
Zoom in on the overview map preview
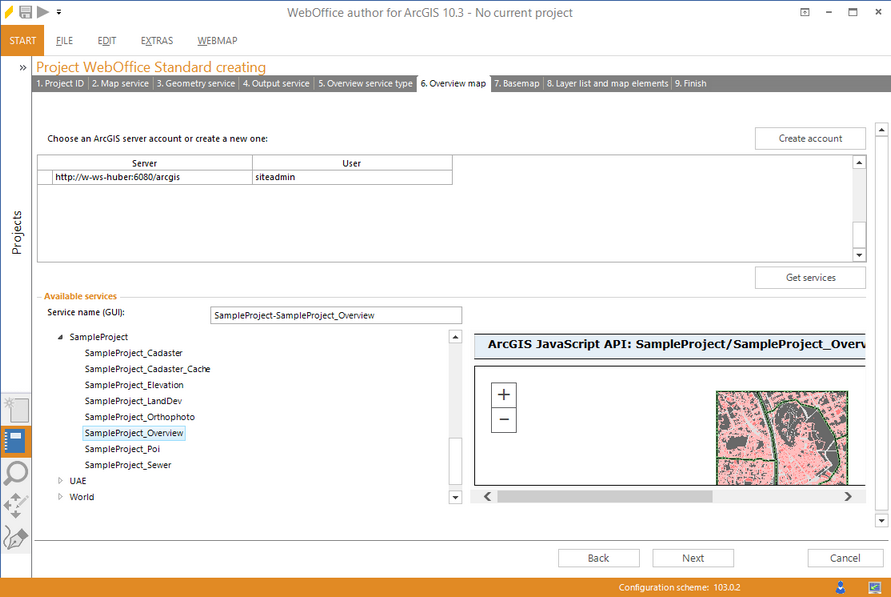point(504,395)
